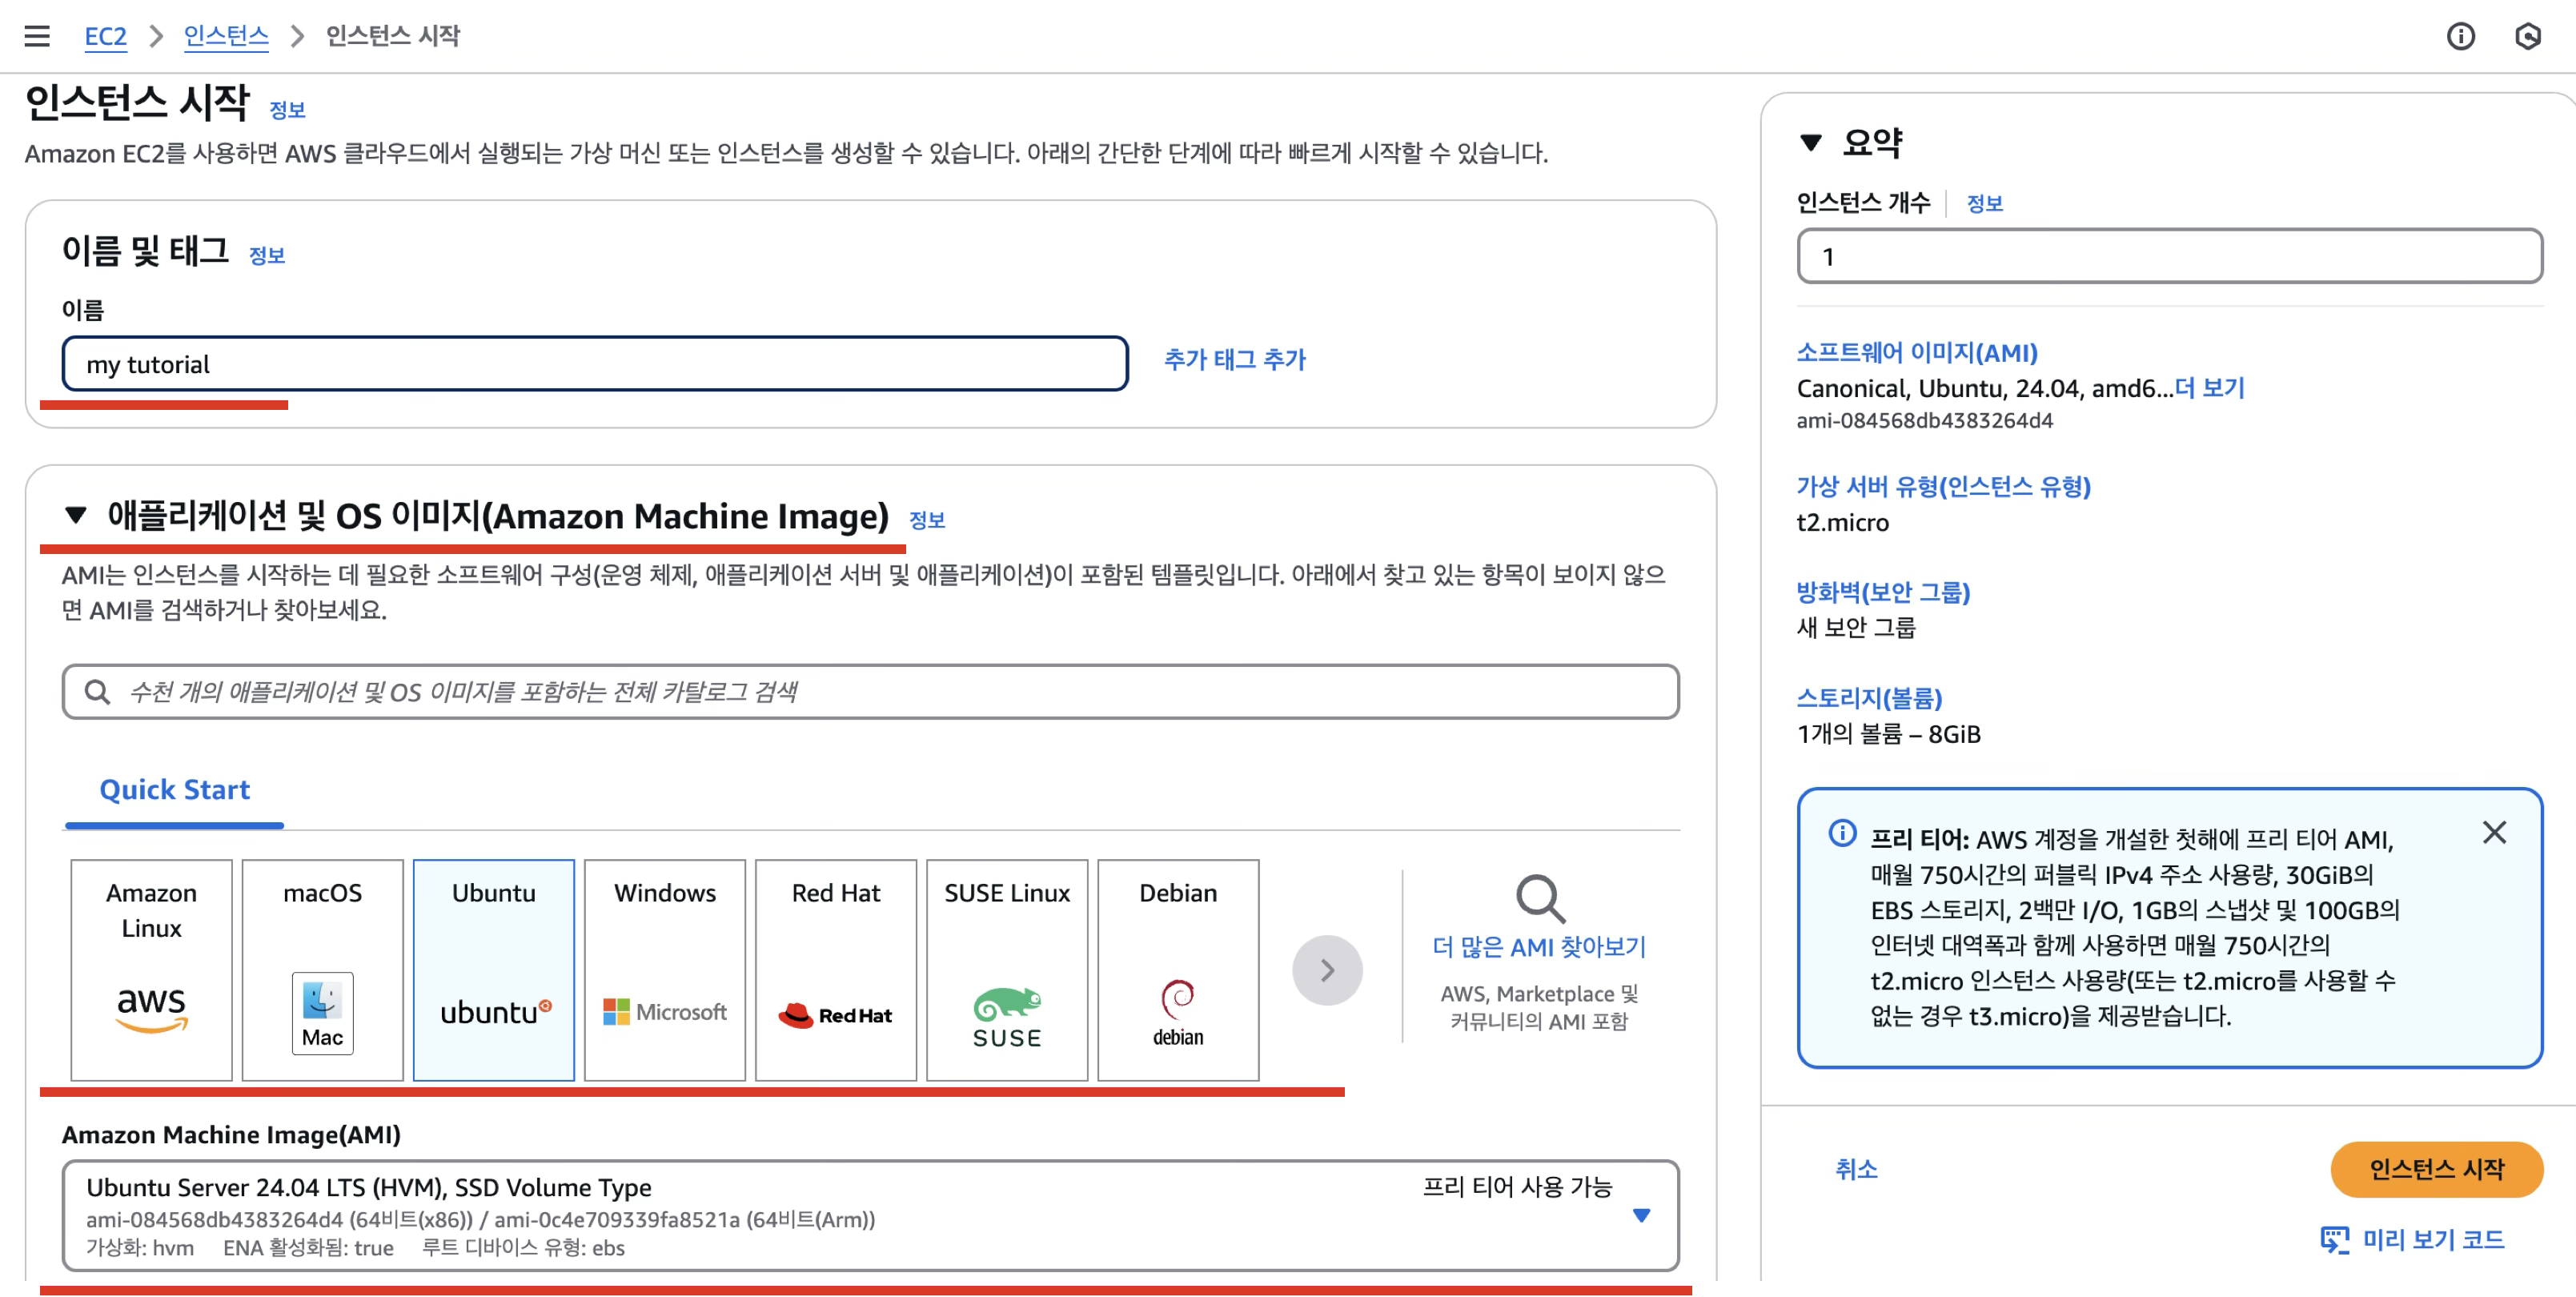Screen dimensions: 2576x1297
Task: Click magnifier icon to browse more AMIs
Action: point(1539,899)
